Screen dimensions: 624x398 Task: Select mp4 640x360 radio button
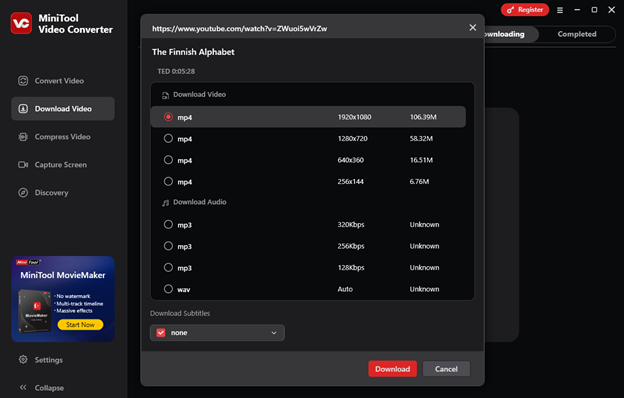tap(168, 160)
